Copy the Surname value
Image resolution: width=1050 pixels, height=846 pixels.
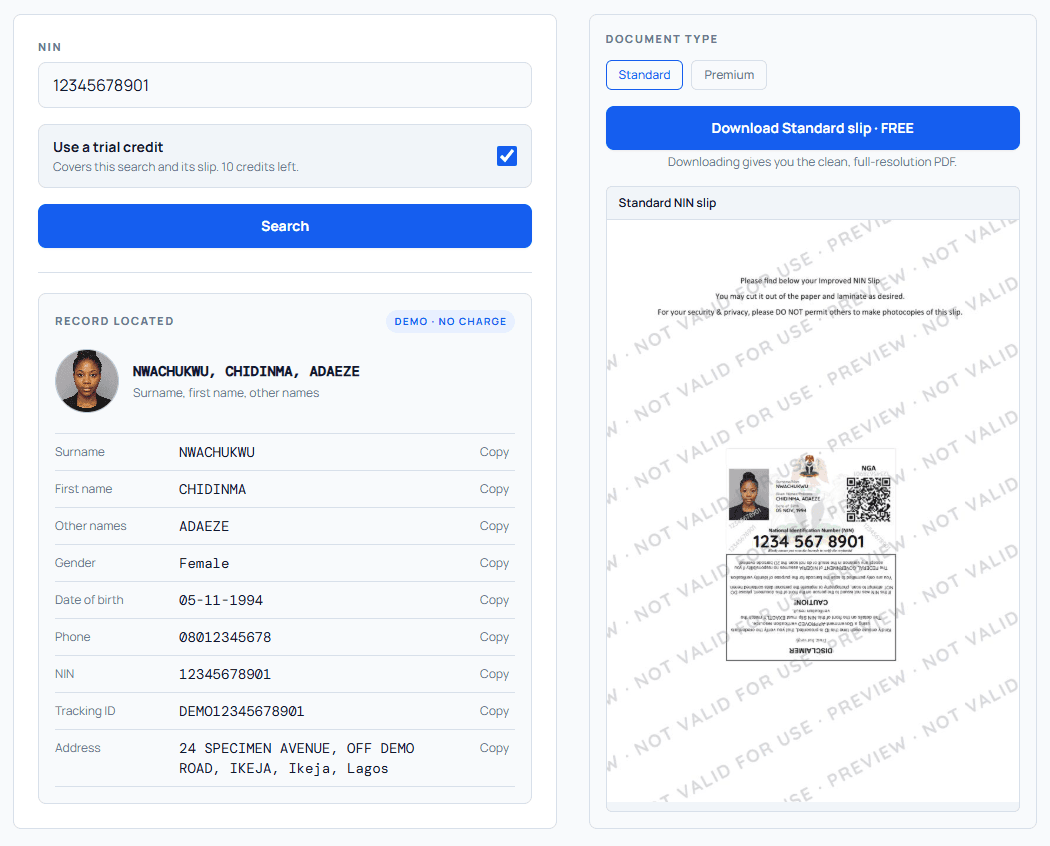494,452
